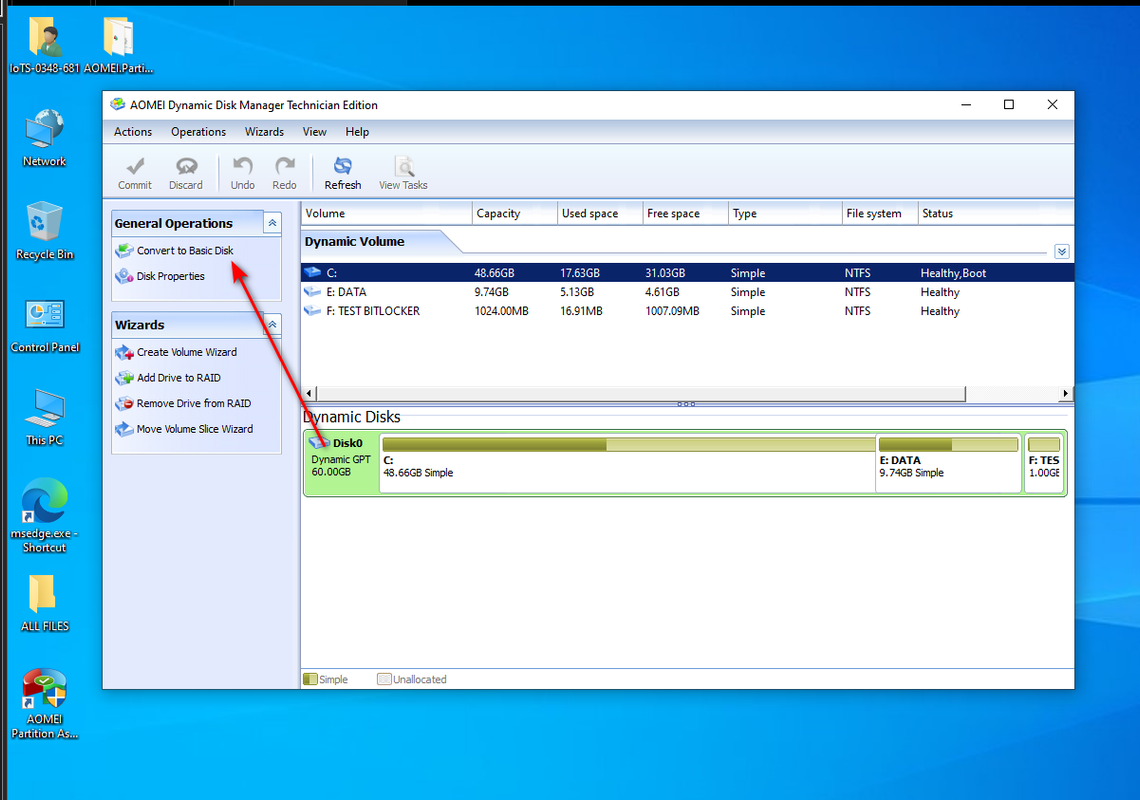Select Convert to Basic Disk link
The height and width of the screenshot is (800, 1140).
(185, 251)
